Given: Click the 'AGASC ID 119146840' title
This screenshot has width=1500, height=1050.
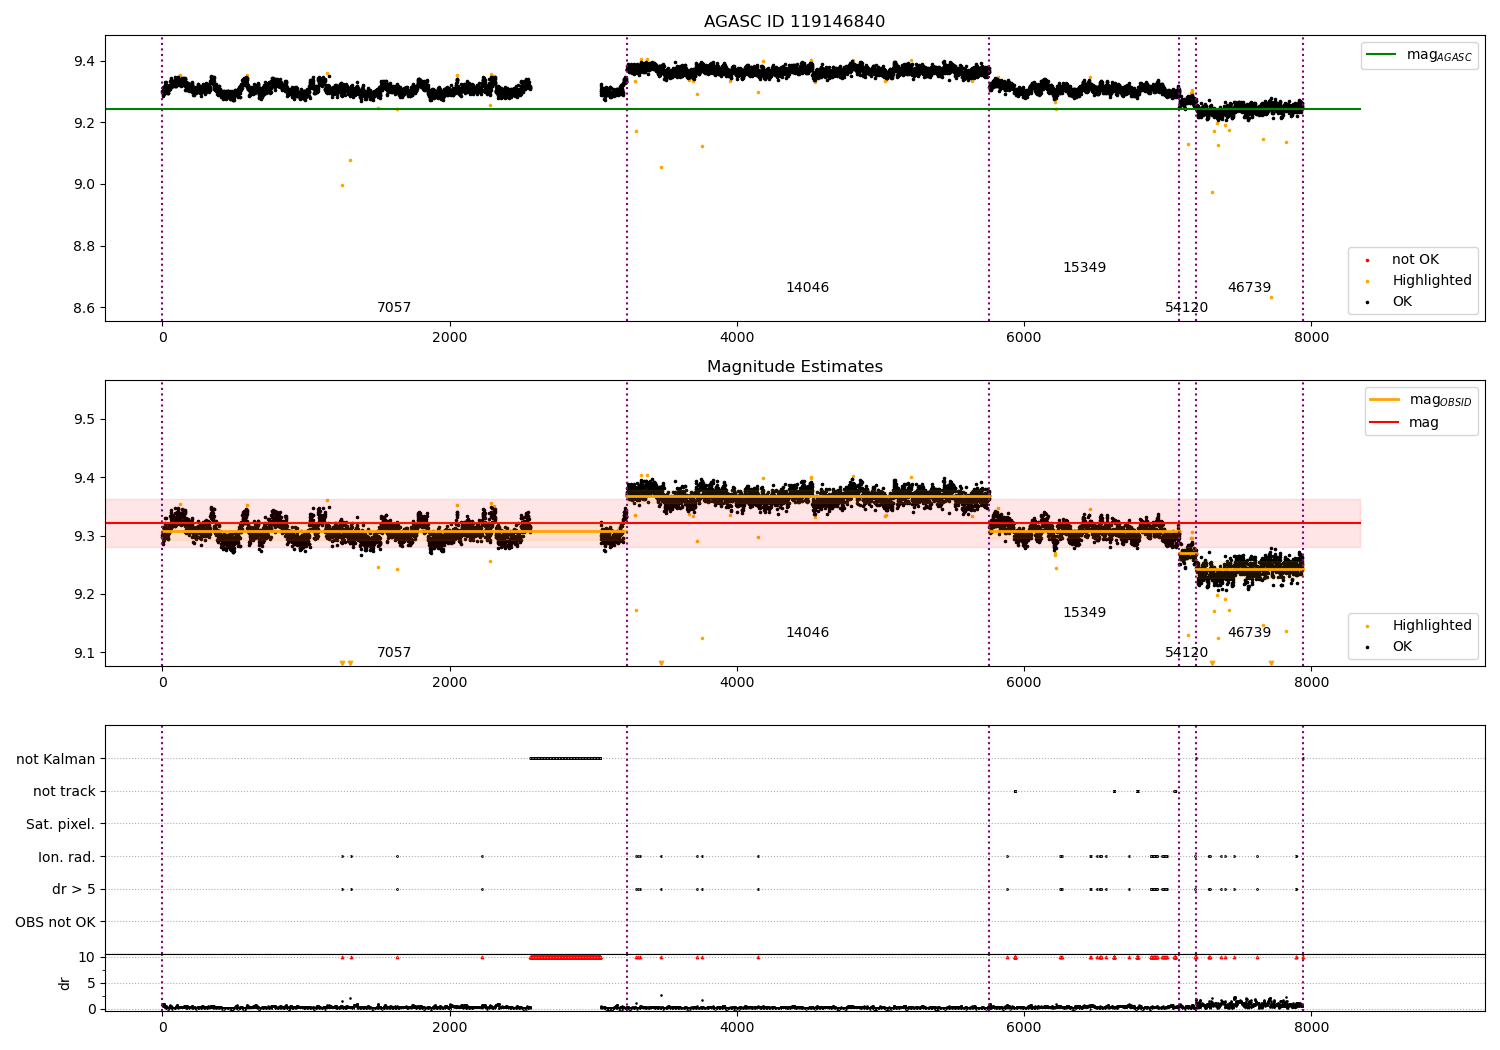Looking at the screenshot, I should [x=794, y=22].
